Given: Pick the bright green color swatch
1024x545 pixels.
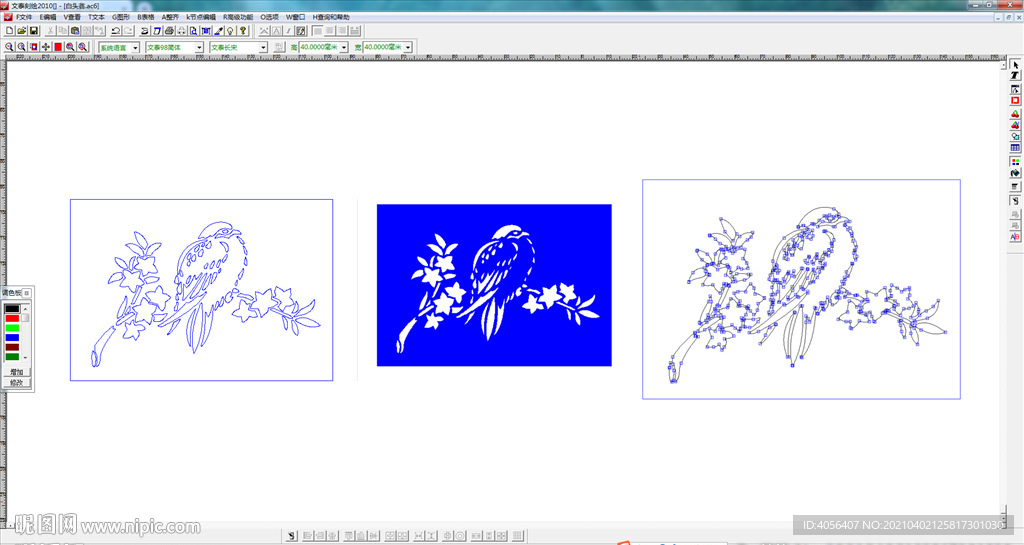Looking at the screenshot, I should 12,328.
